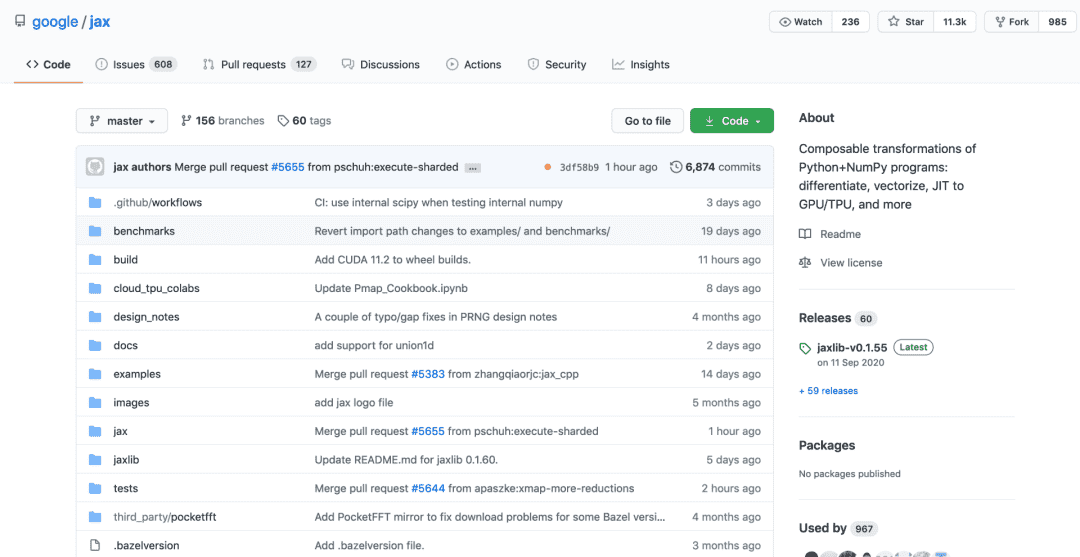Open the benchmarks folder icon
This screenshot has height=557, width=1080.
click(95, 231)
